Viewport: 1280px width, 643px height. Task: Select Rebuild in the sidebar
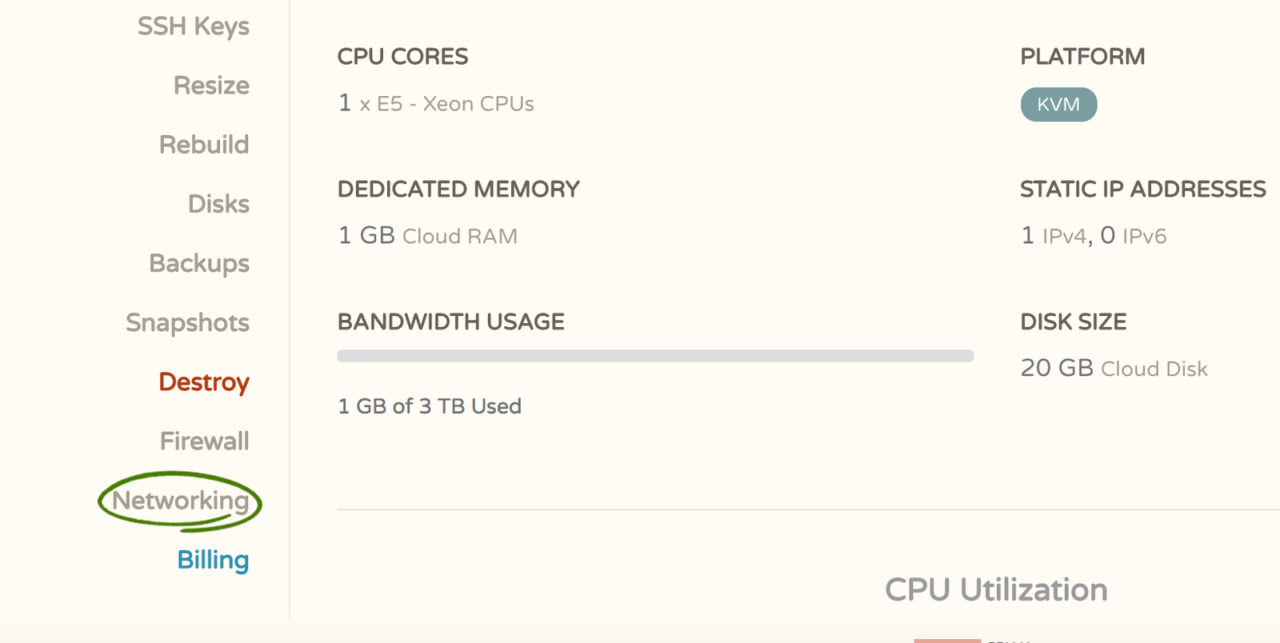pyautogui.click(x=204, y=145)
